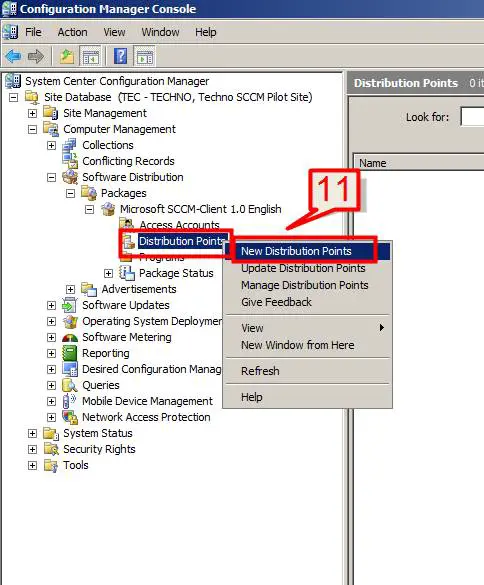Toggle the Show/Hide Action Pane icon

[145, 57]
